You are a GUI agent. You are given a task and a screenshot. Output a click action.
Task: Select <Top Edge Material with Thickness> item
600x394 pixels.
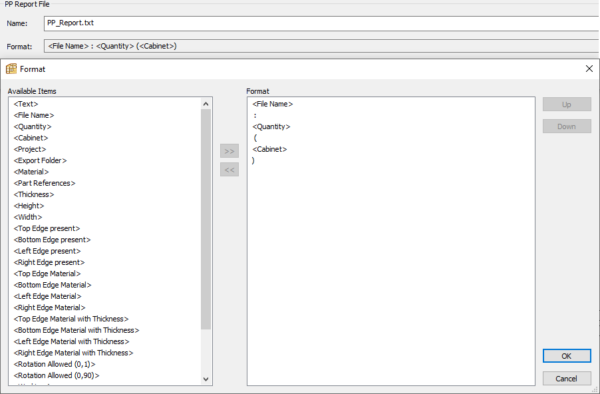[x=71, y=319]
